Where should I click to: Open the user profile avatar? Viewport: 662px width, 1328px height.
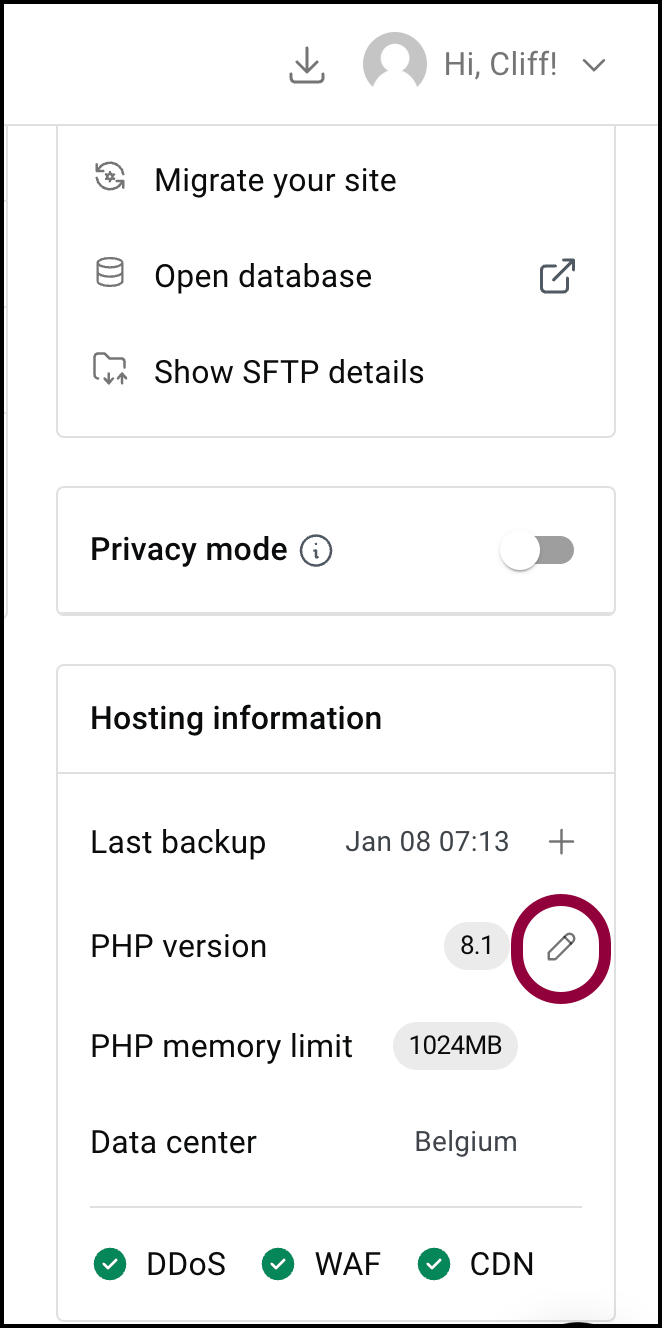coord(394,65)
